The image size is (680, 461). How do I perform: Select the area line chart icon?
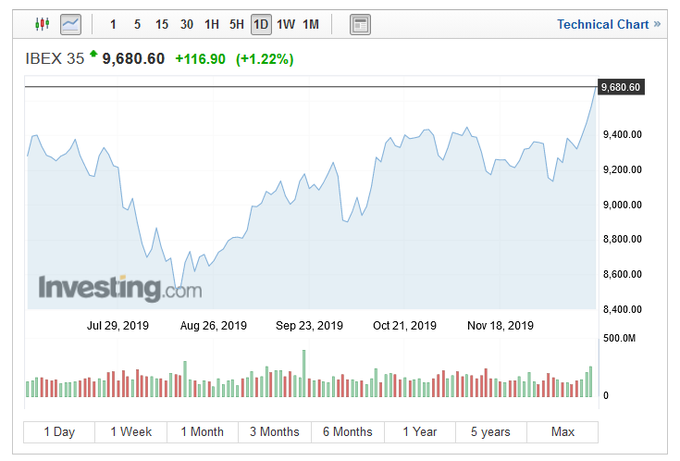pos(70,24)
